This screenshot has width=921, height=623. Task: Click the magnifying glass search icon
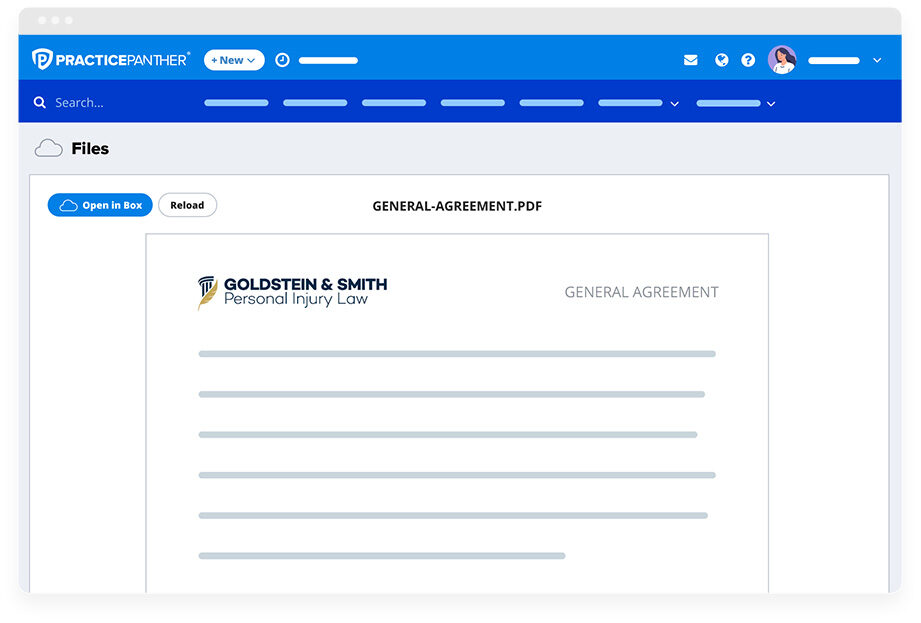tap(40, 103)
